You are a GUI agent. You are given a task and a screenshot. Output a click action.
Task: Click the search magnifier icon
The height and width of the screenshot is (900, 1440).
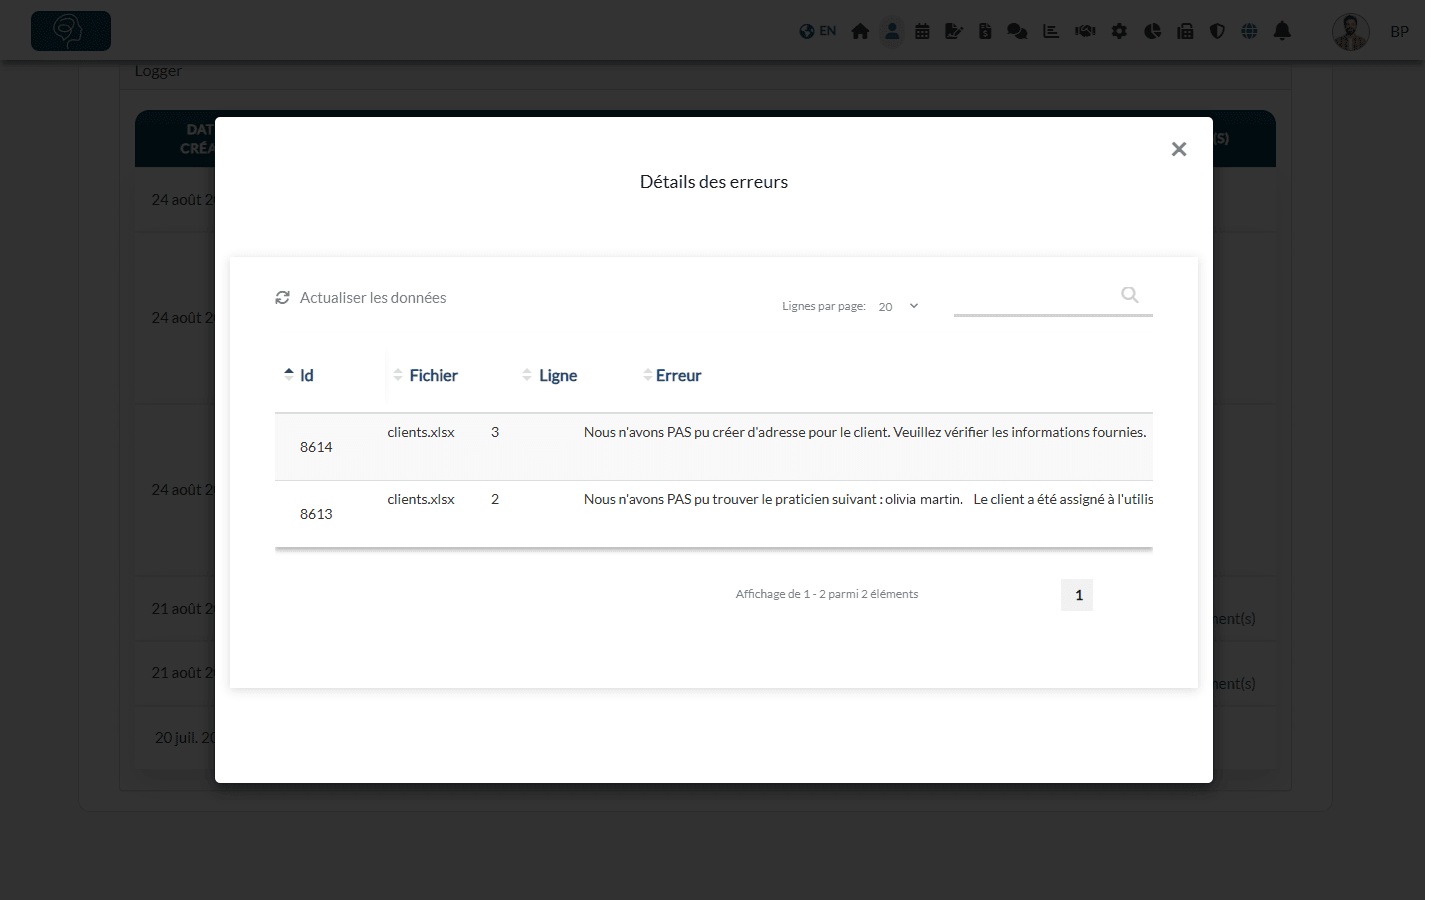tap(1130, 295)
